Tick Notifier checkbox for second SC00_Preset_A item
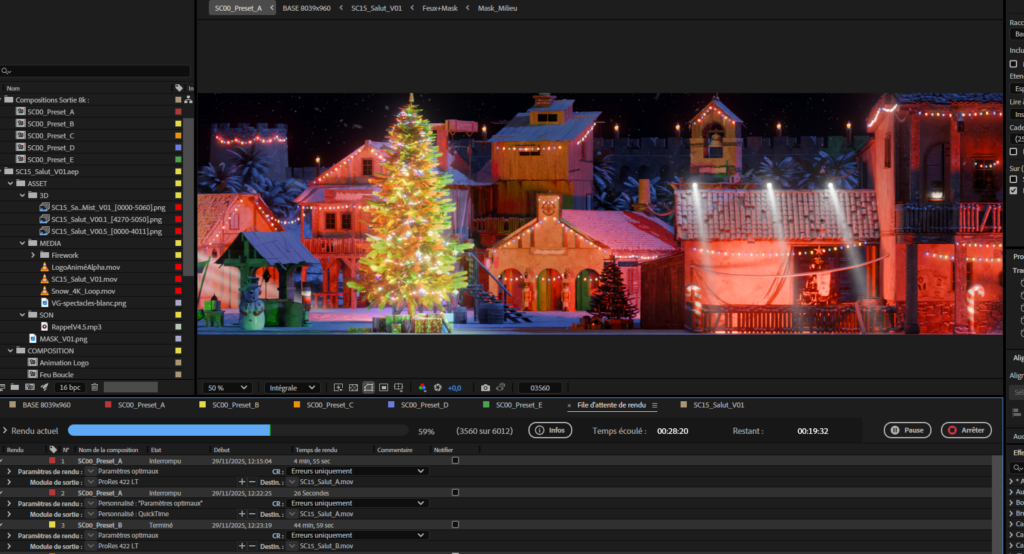The image size is (1024, 554). point(455,493)
